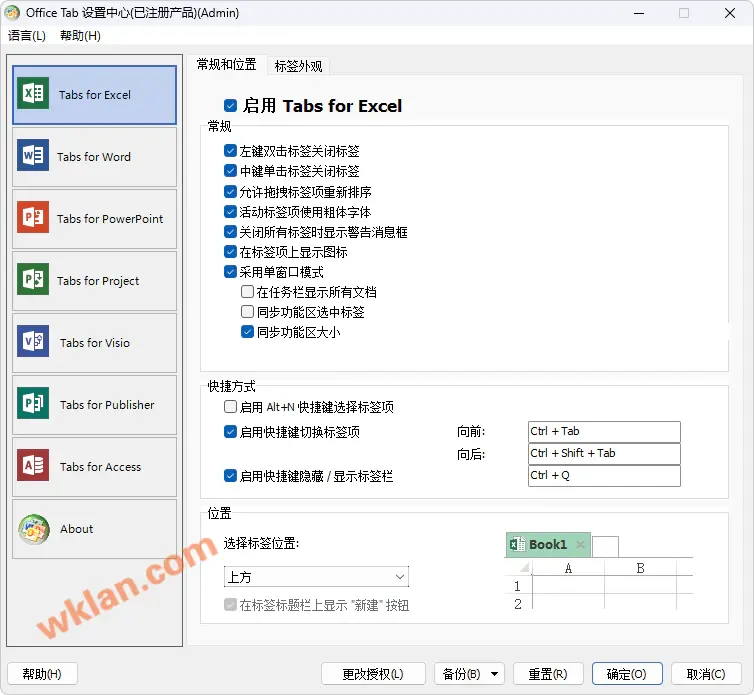Viewport: 754px width, 695px height.
Task: Click the 重置(R) button
Action: click(548, 674)
